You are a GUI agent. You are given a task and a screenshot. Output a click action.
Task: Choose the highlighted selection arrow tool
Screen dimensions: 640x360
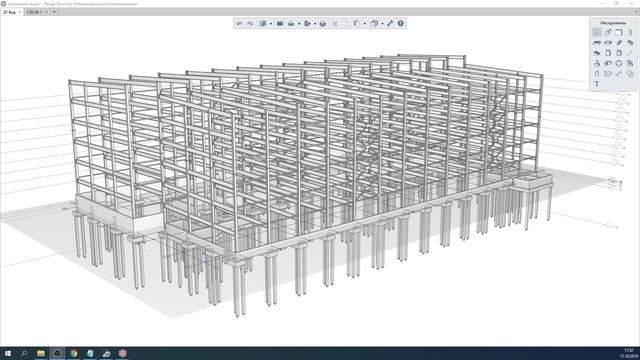597,32
